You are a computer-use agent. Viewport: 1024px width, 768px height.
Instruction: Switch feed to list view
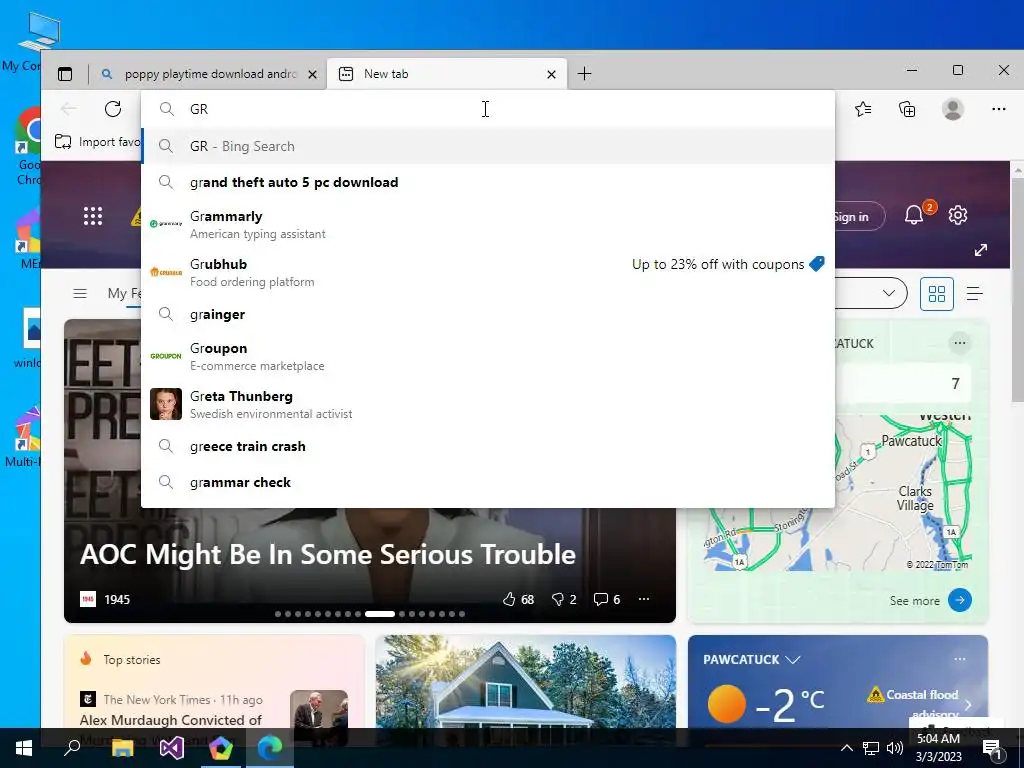click(974, 294)
